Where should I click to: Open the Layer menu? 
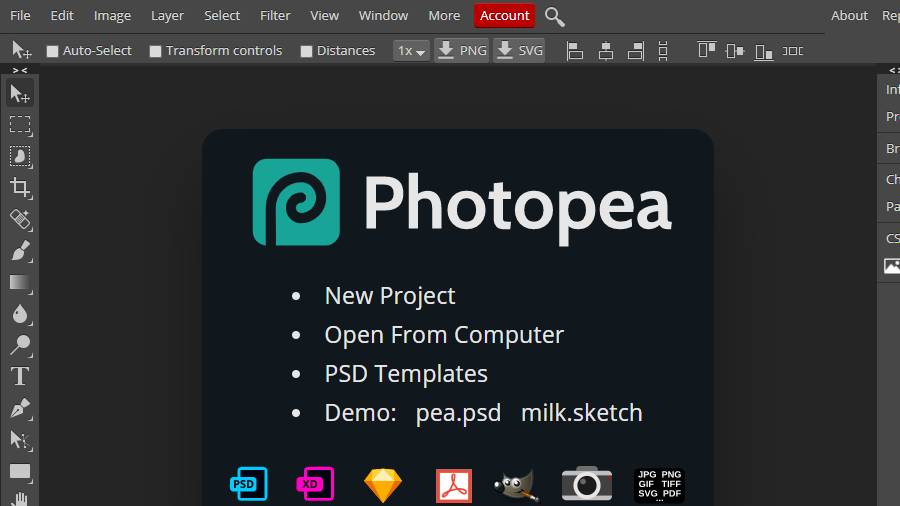point(167,16)
